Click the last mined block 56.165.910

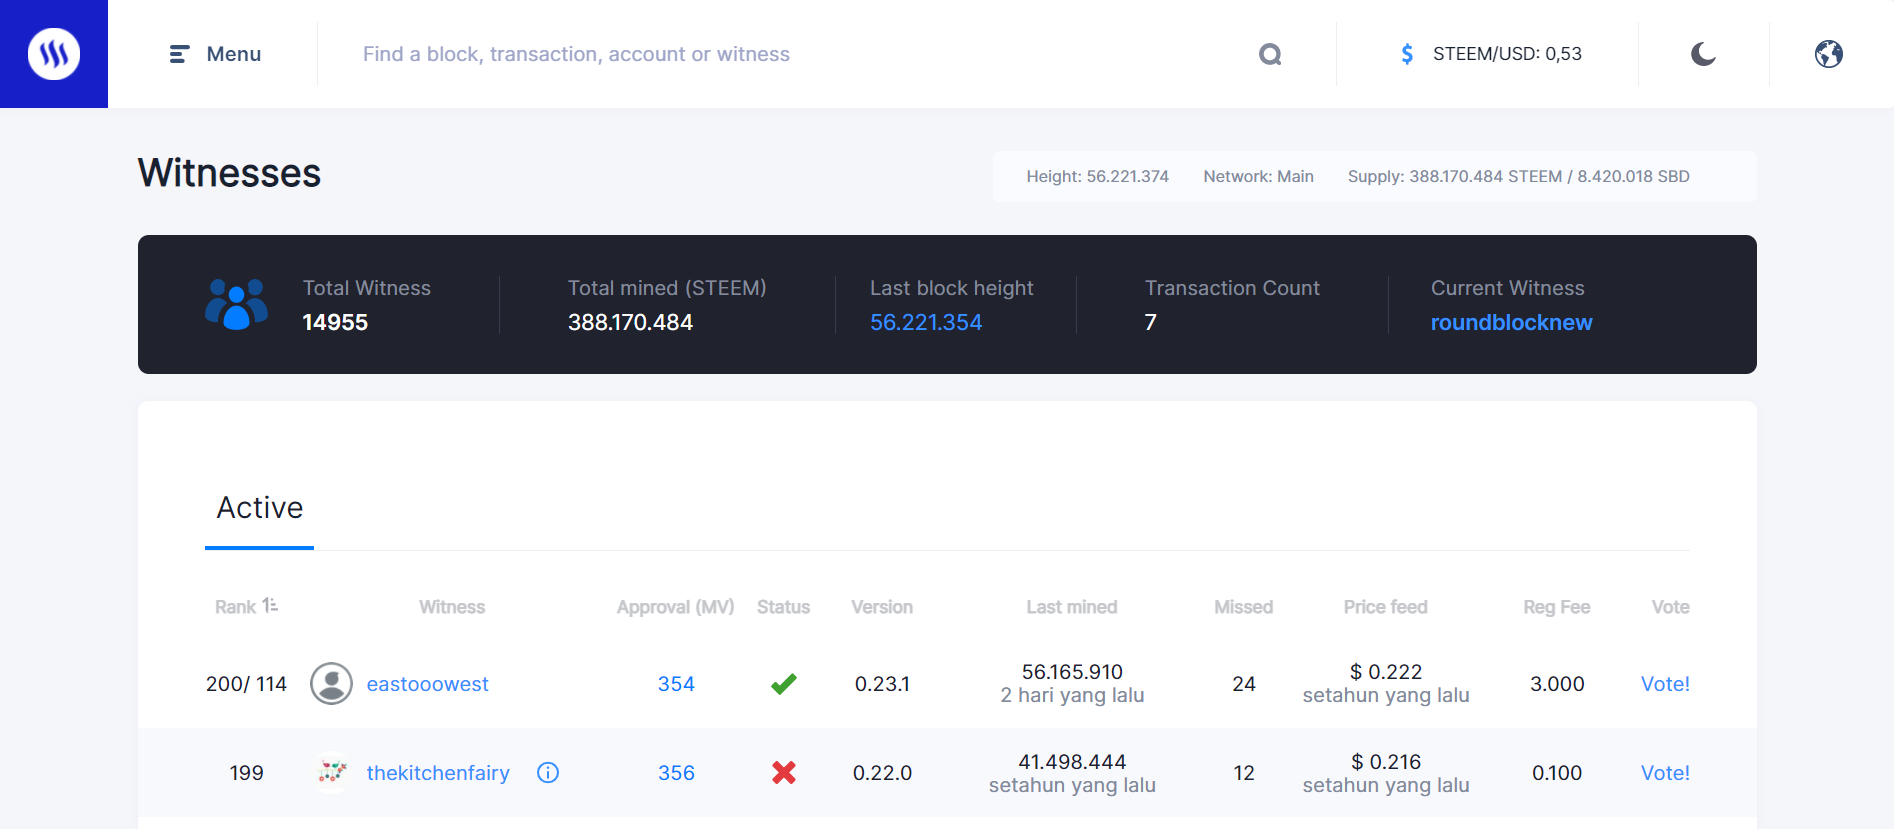pos(1072,672)
